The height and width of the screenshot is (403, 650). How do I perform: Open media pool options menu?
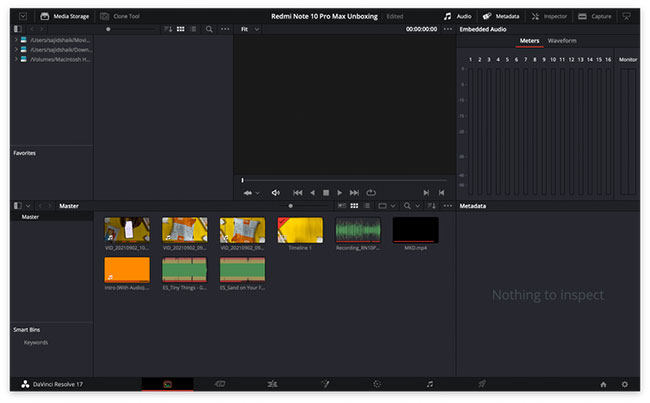(448, 206)
